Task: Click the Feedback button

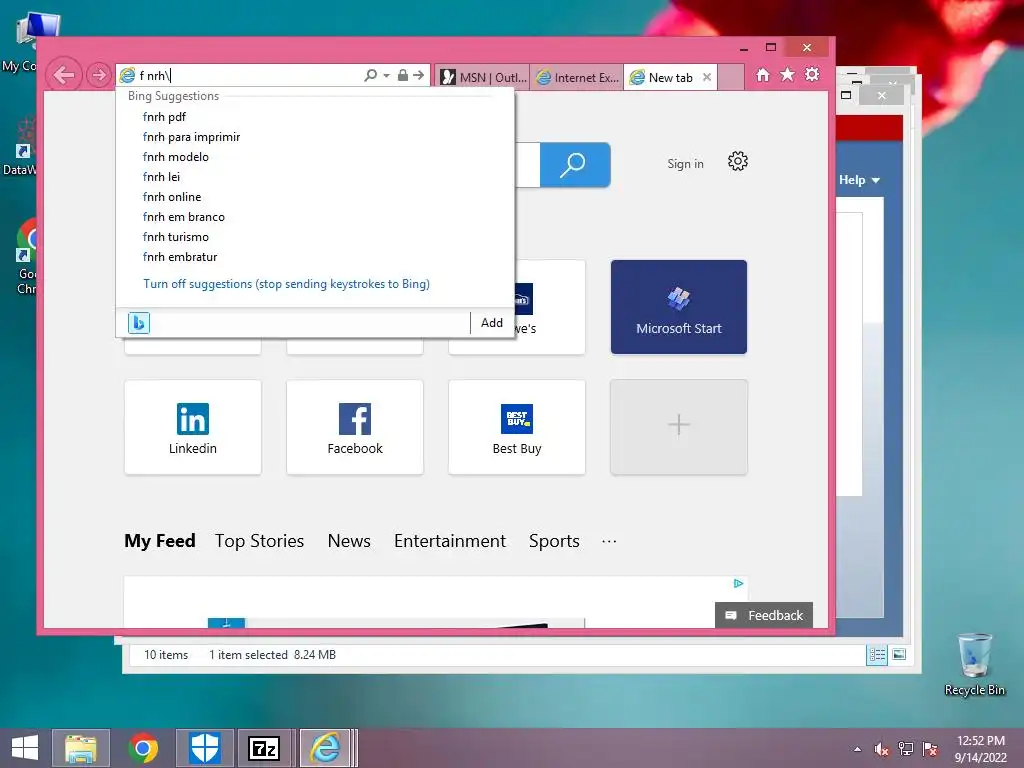Action: 764,615
